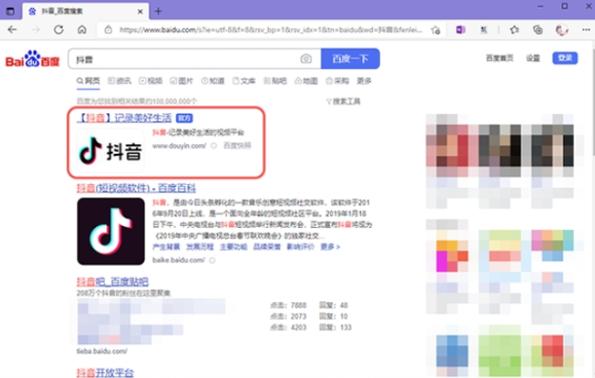The height and width of the screenshot is (378, 595).
Task: Open the tab actions menu icon
Action: coord(10,11)
